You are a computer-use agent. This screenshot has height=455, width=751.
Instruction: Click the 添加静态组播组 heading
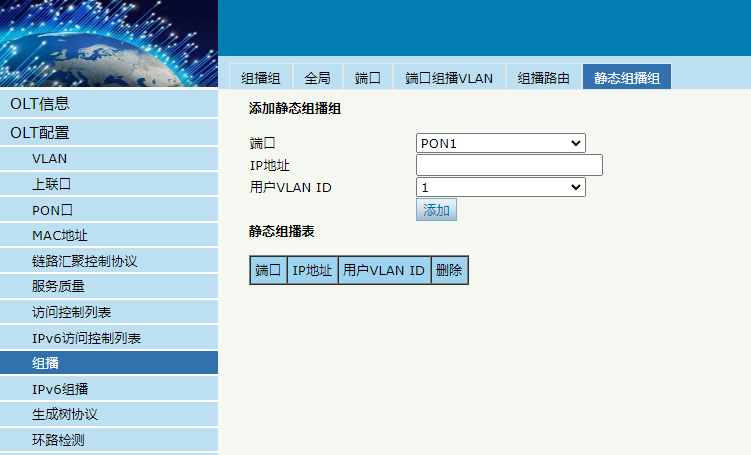coord(295,108)
